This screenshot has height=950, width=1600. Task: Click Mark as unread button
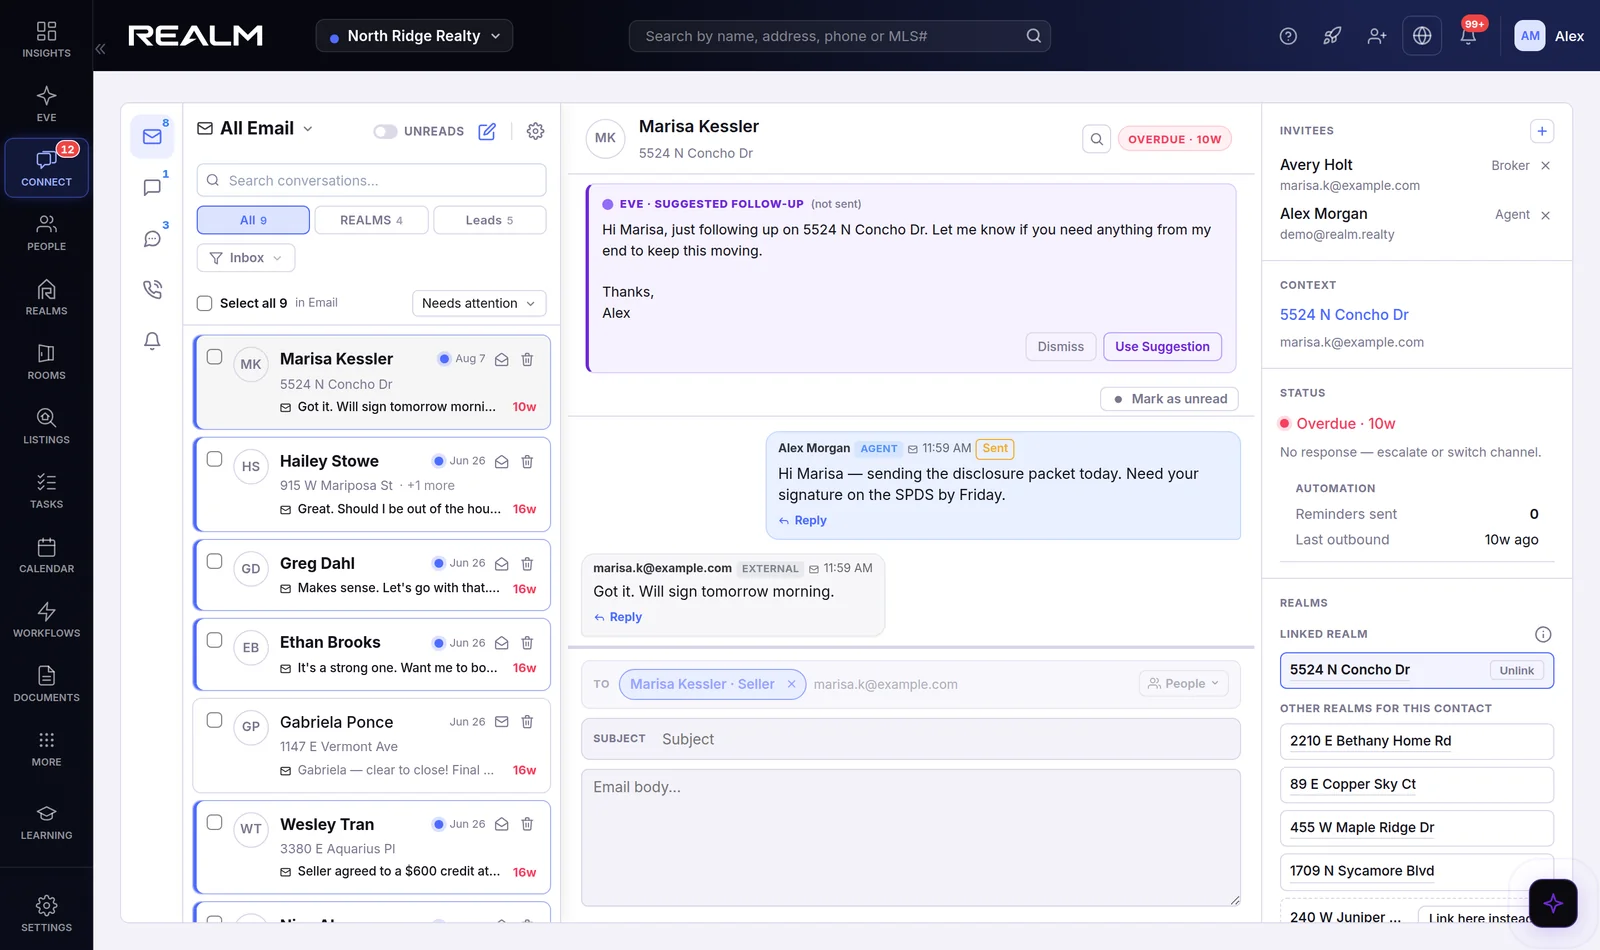pos(1170,399)
